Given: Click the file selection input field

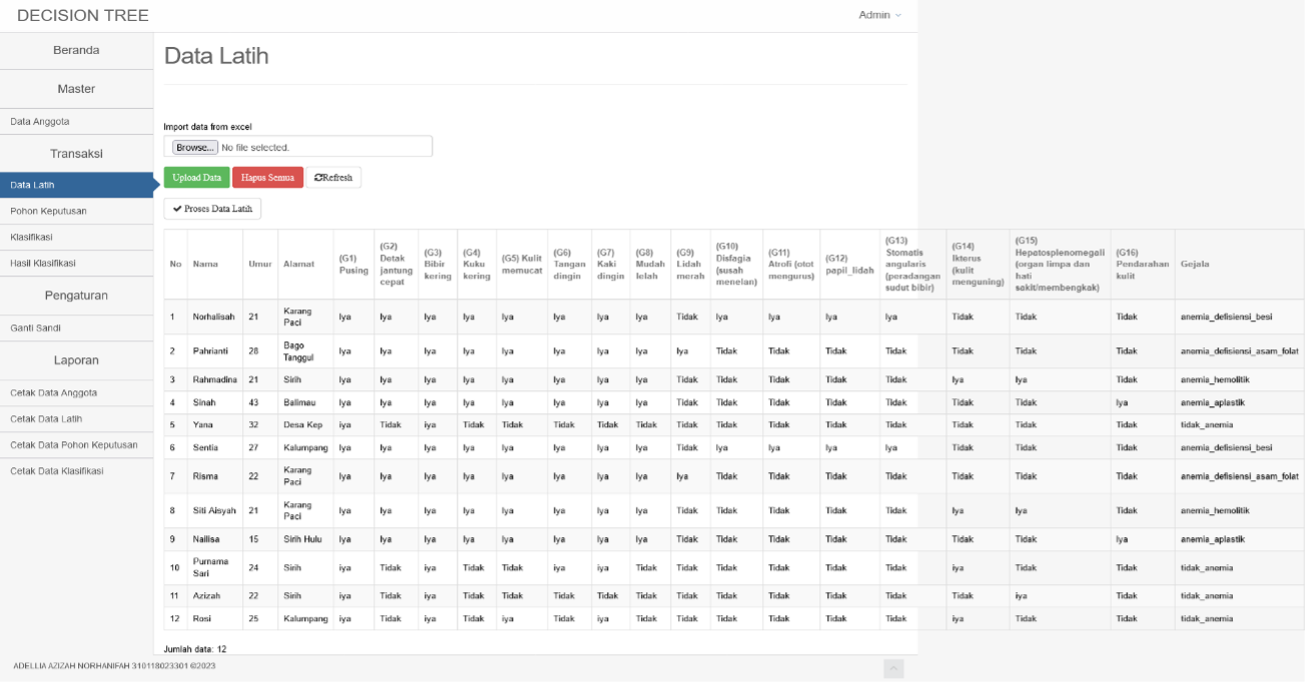Looking at the screenshot, I should 298,147.
